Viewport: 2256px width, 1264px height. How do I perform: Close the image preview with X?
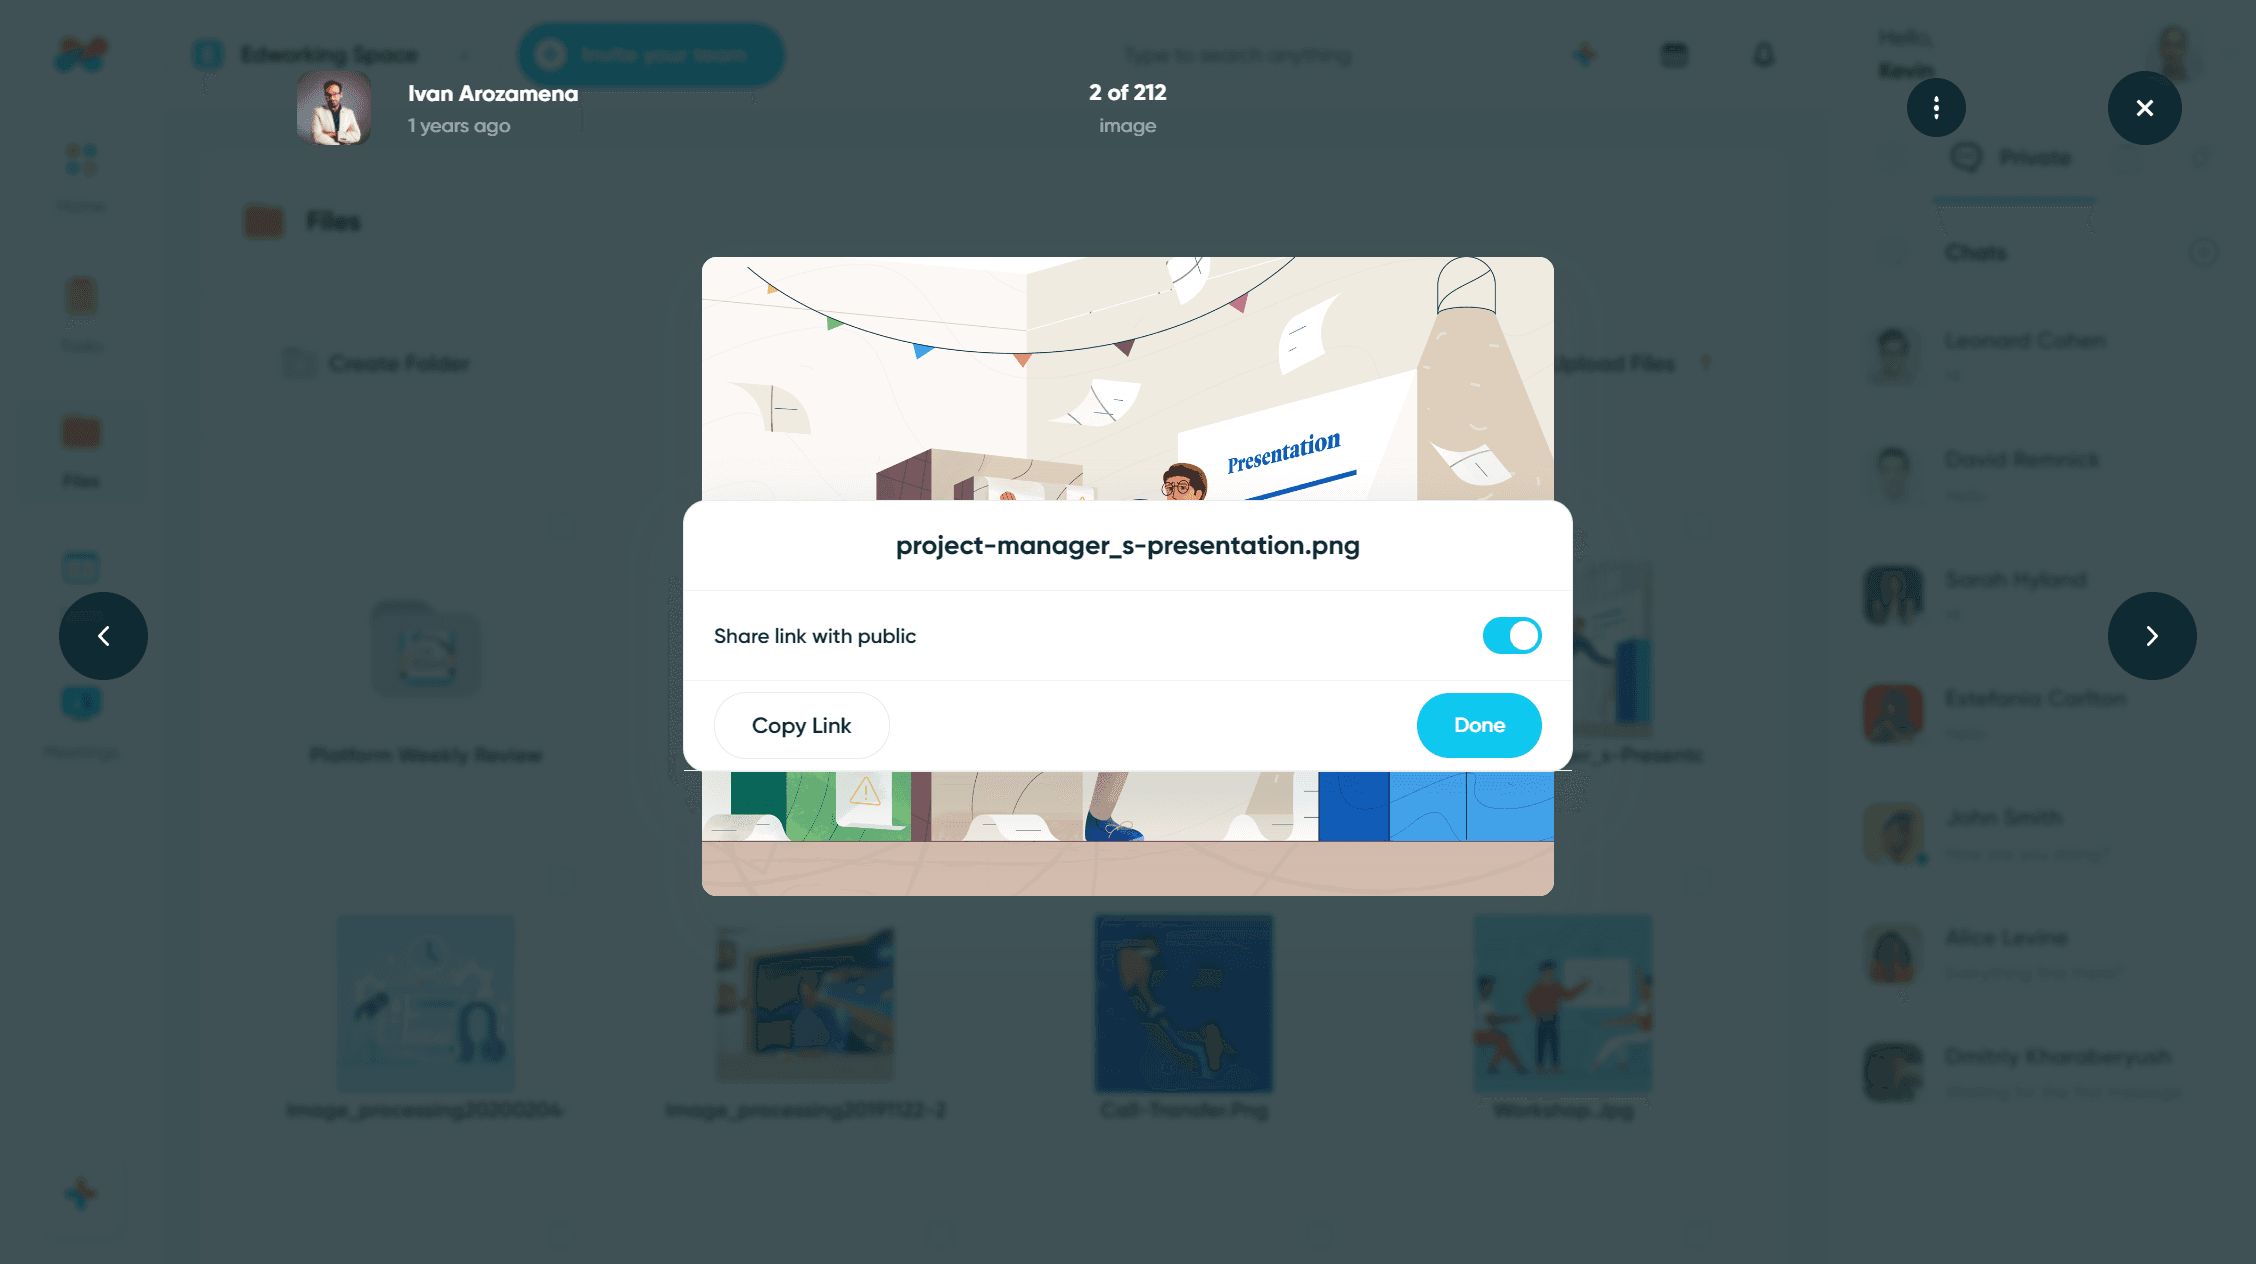(2145, 108)
